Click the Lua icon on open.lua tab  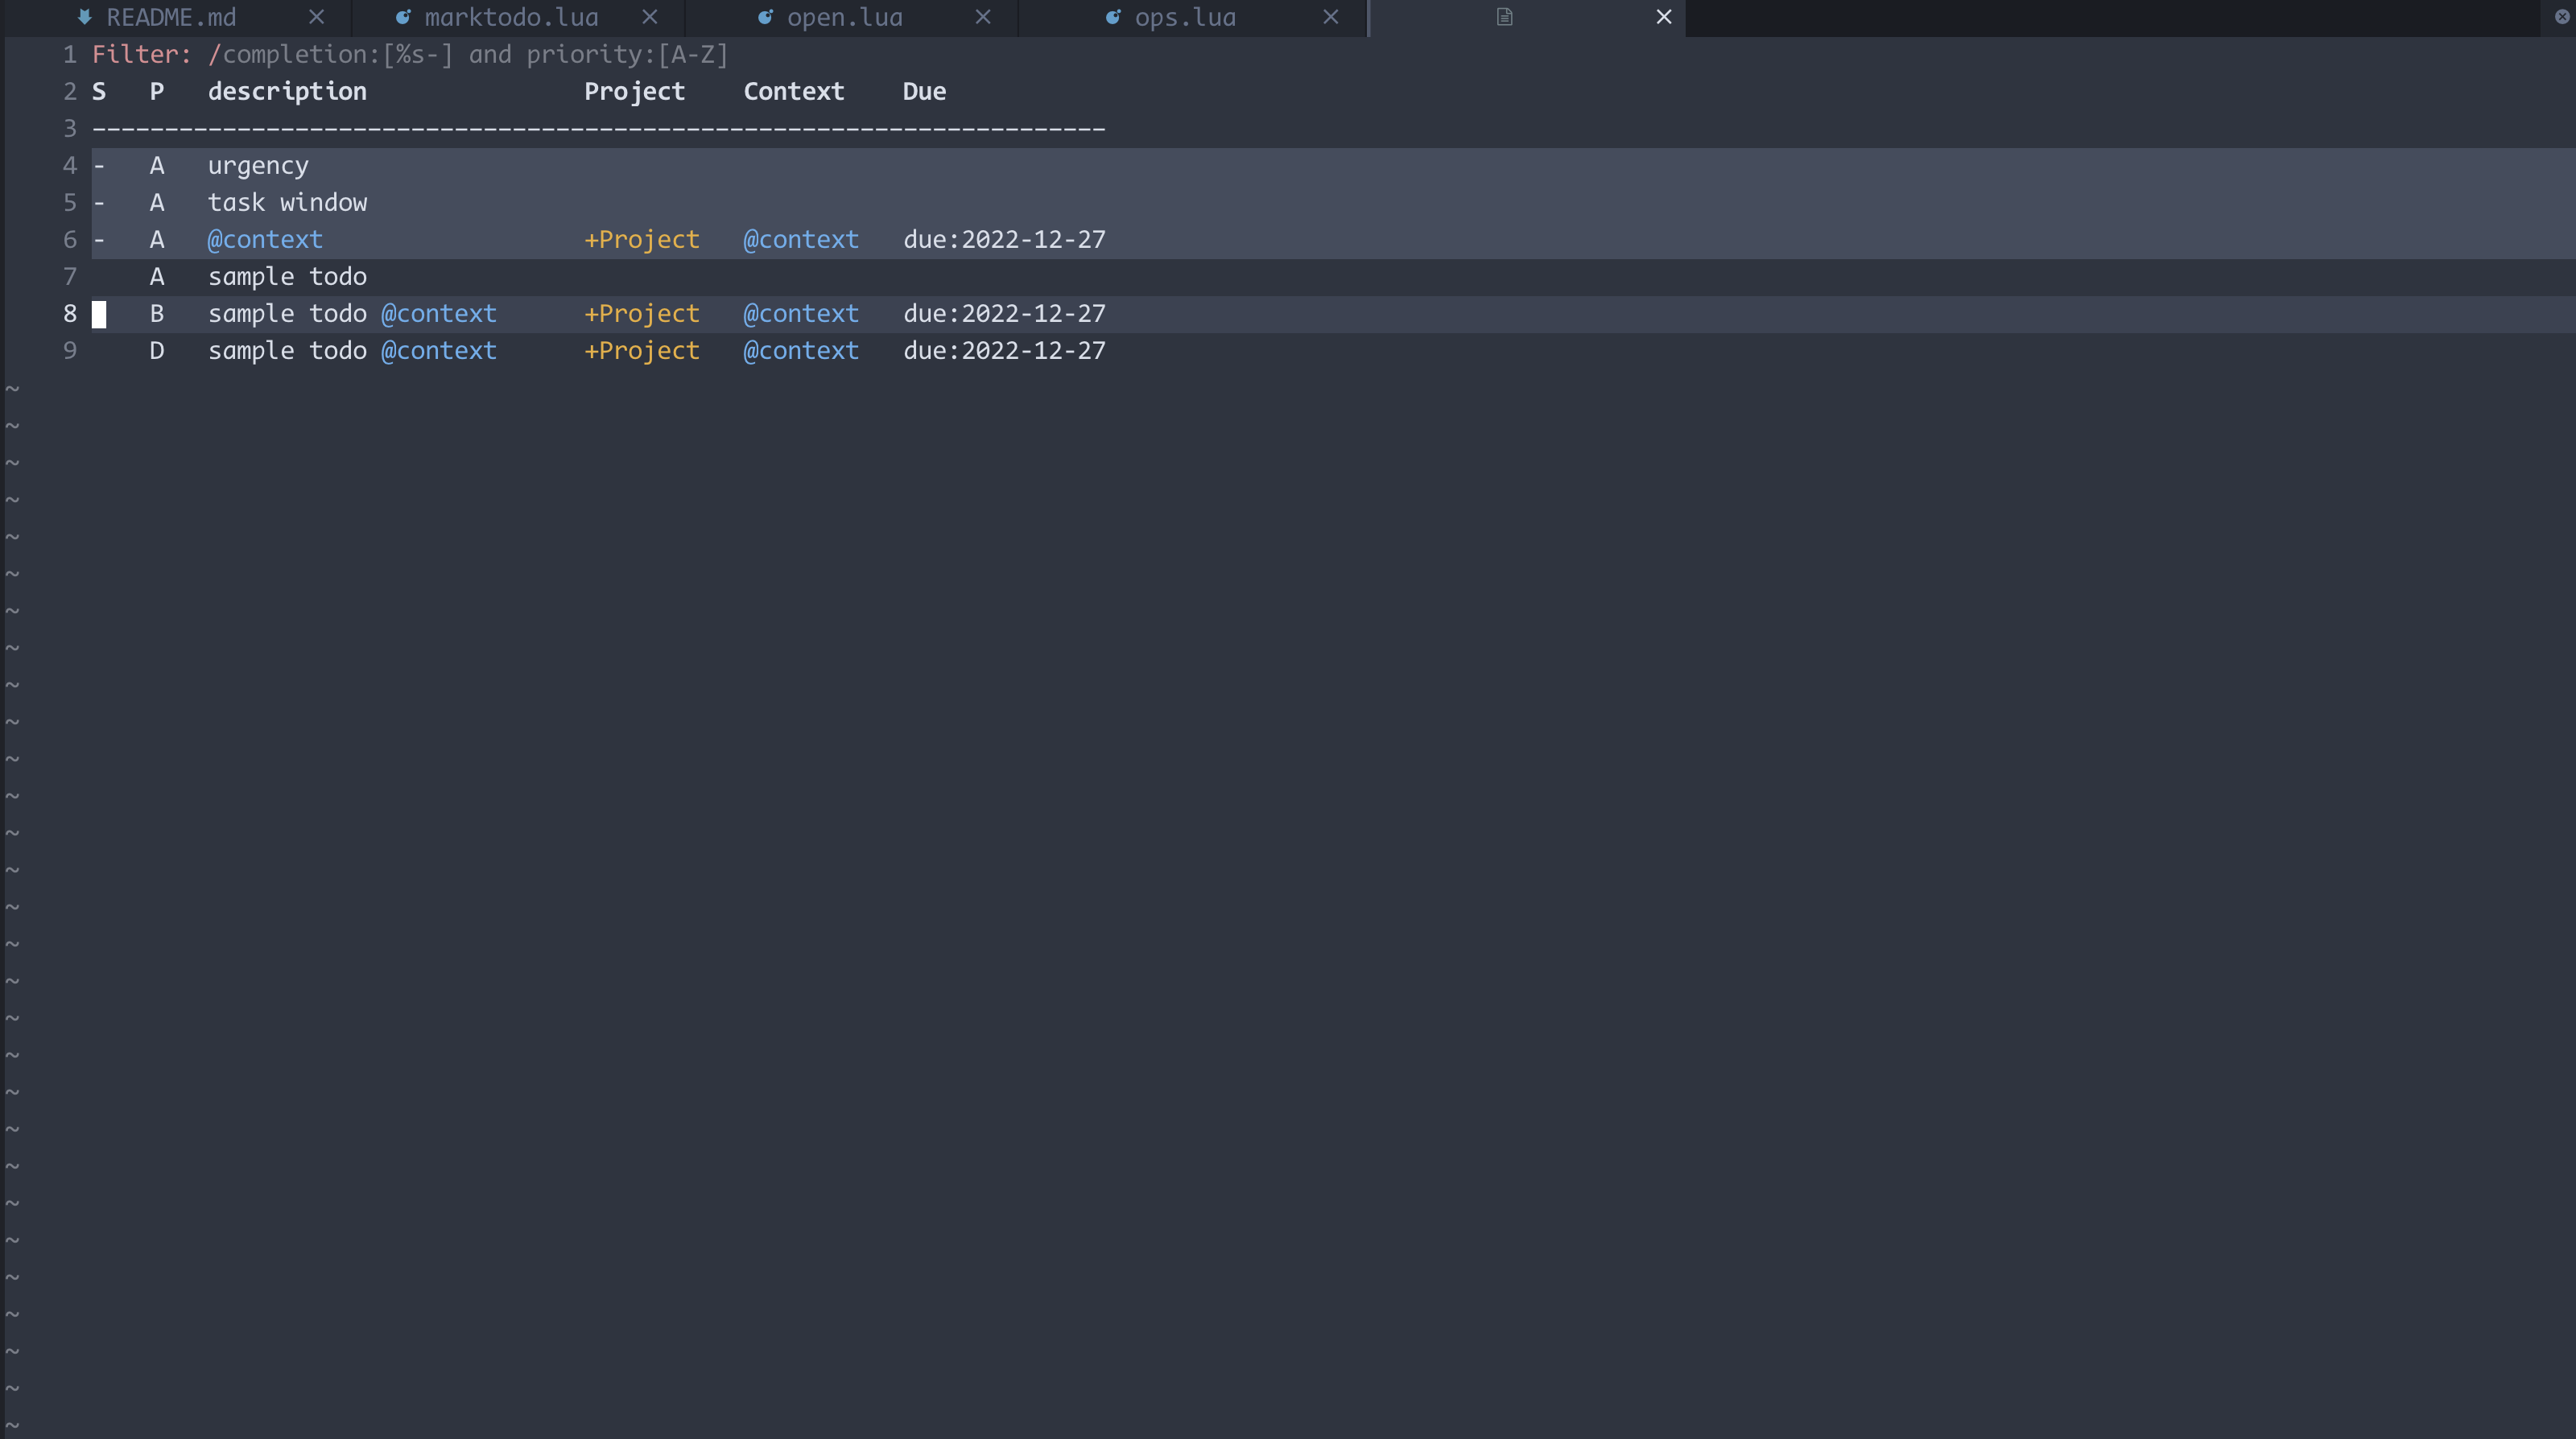(x=765, y=17)
